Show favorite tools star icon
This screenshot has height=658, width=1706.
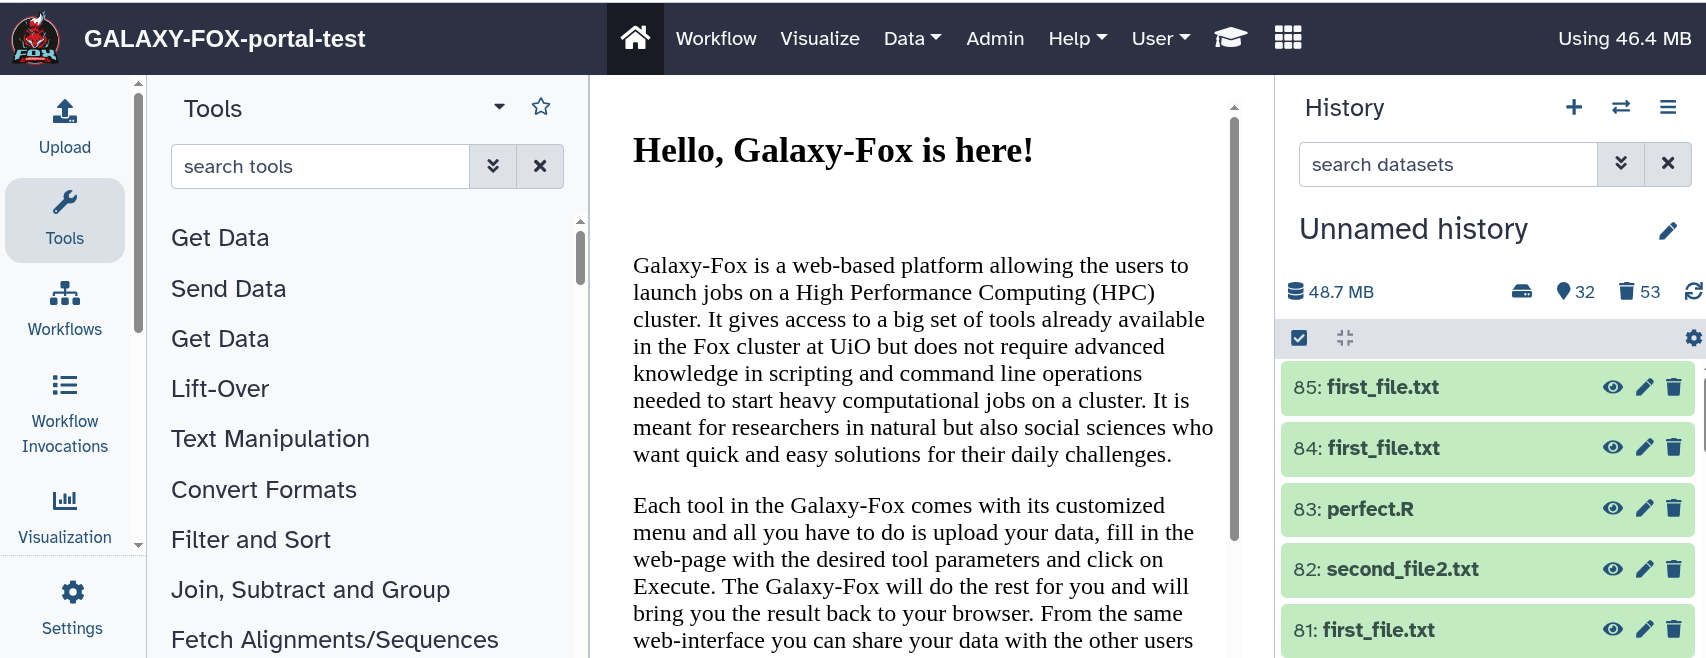pos(541,107)
